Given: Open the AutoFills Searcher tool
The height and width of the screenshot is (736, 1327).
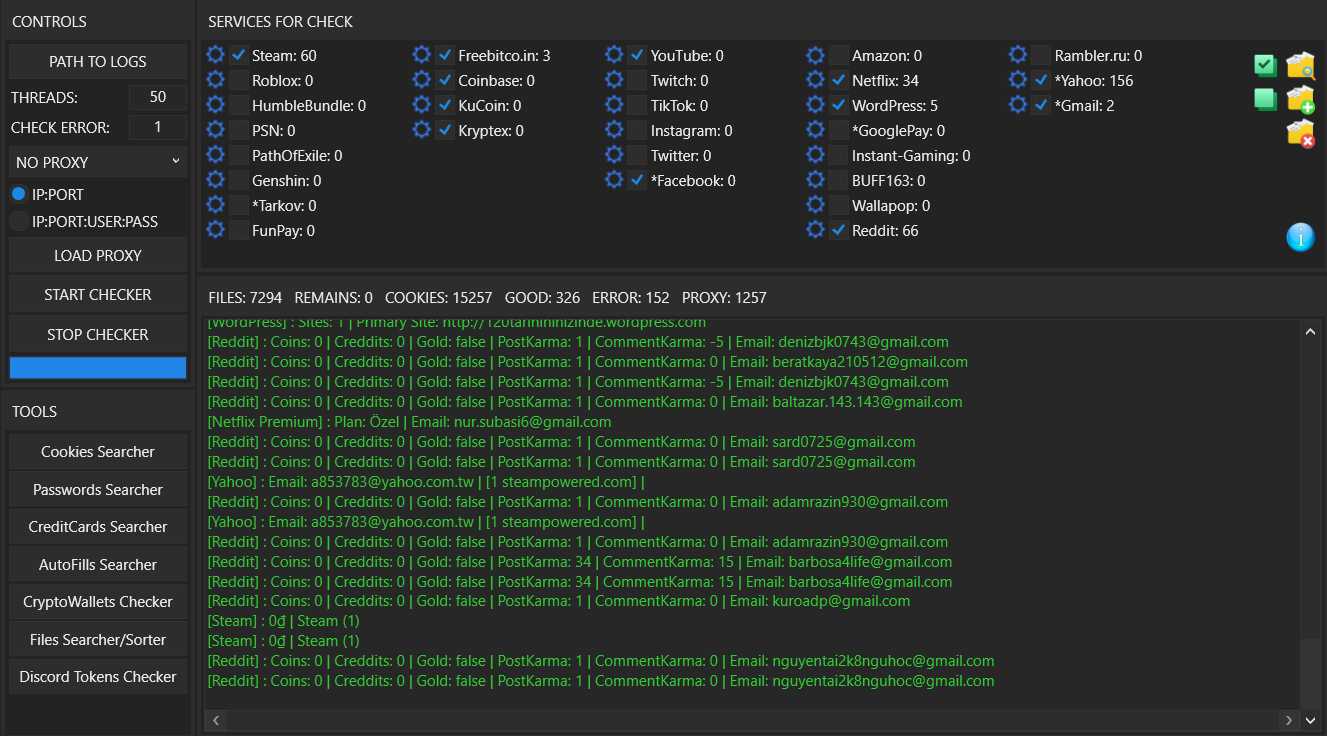Looking at the screenshot, I should pos(98,564).
